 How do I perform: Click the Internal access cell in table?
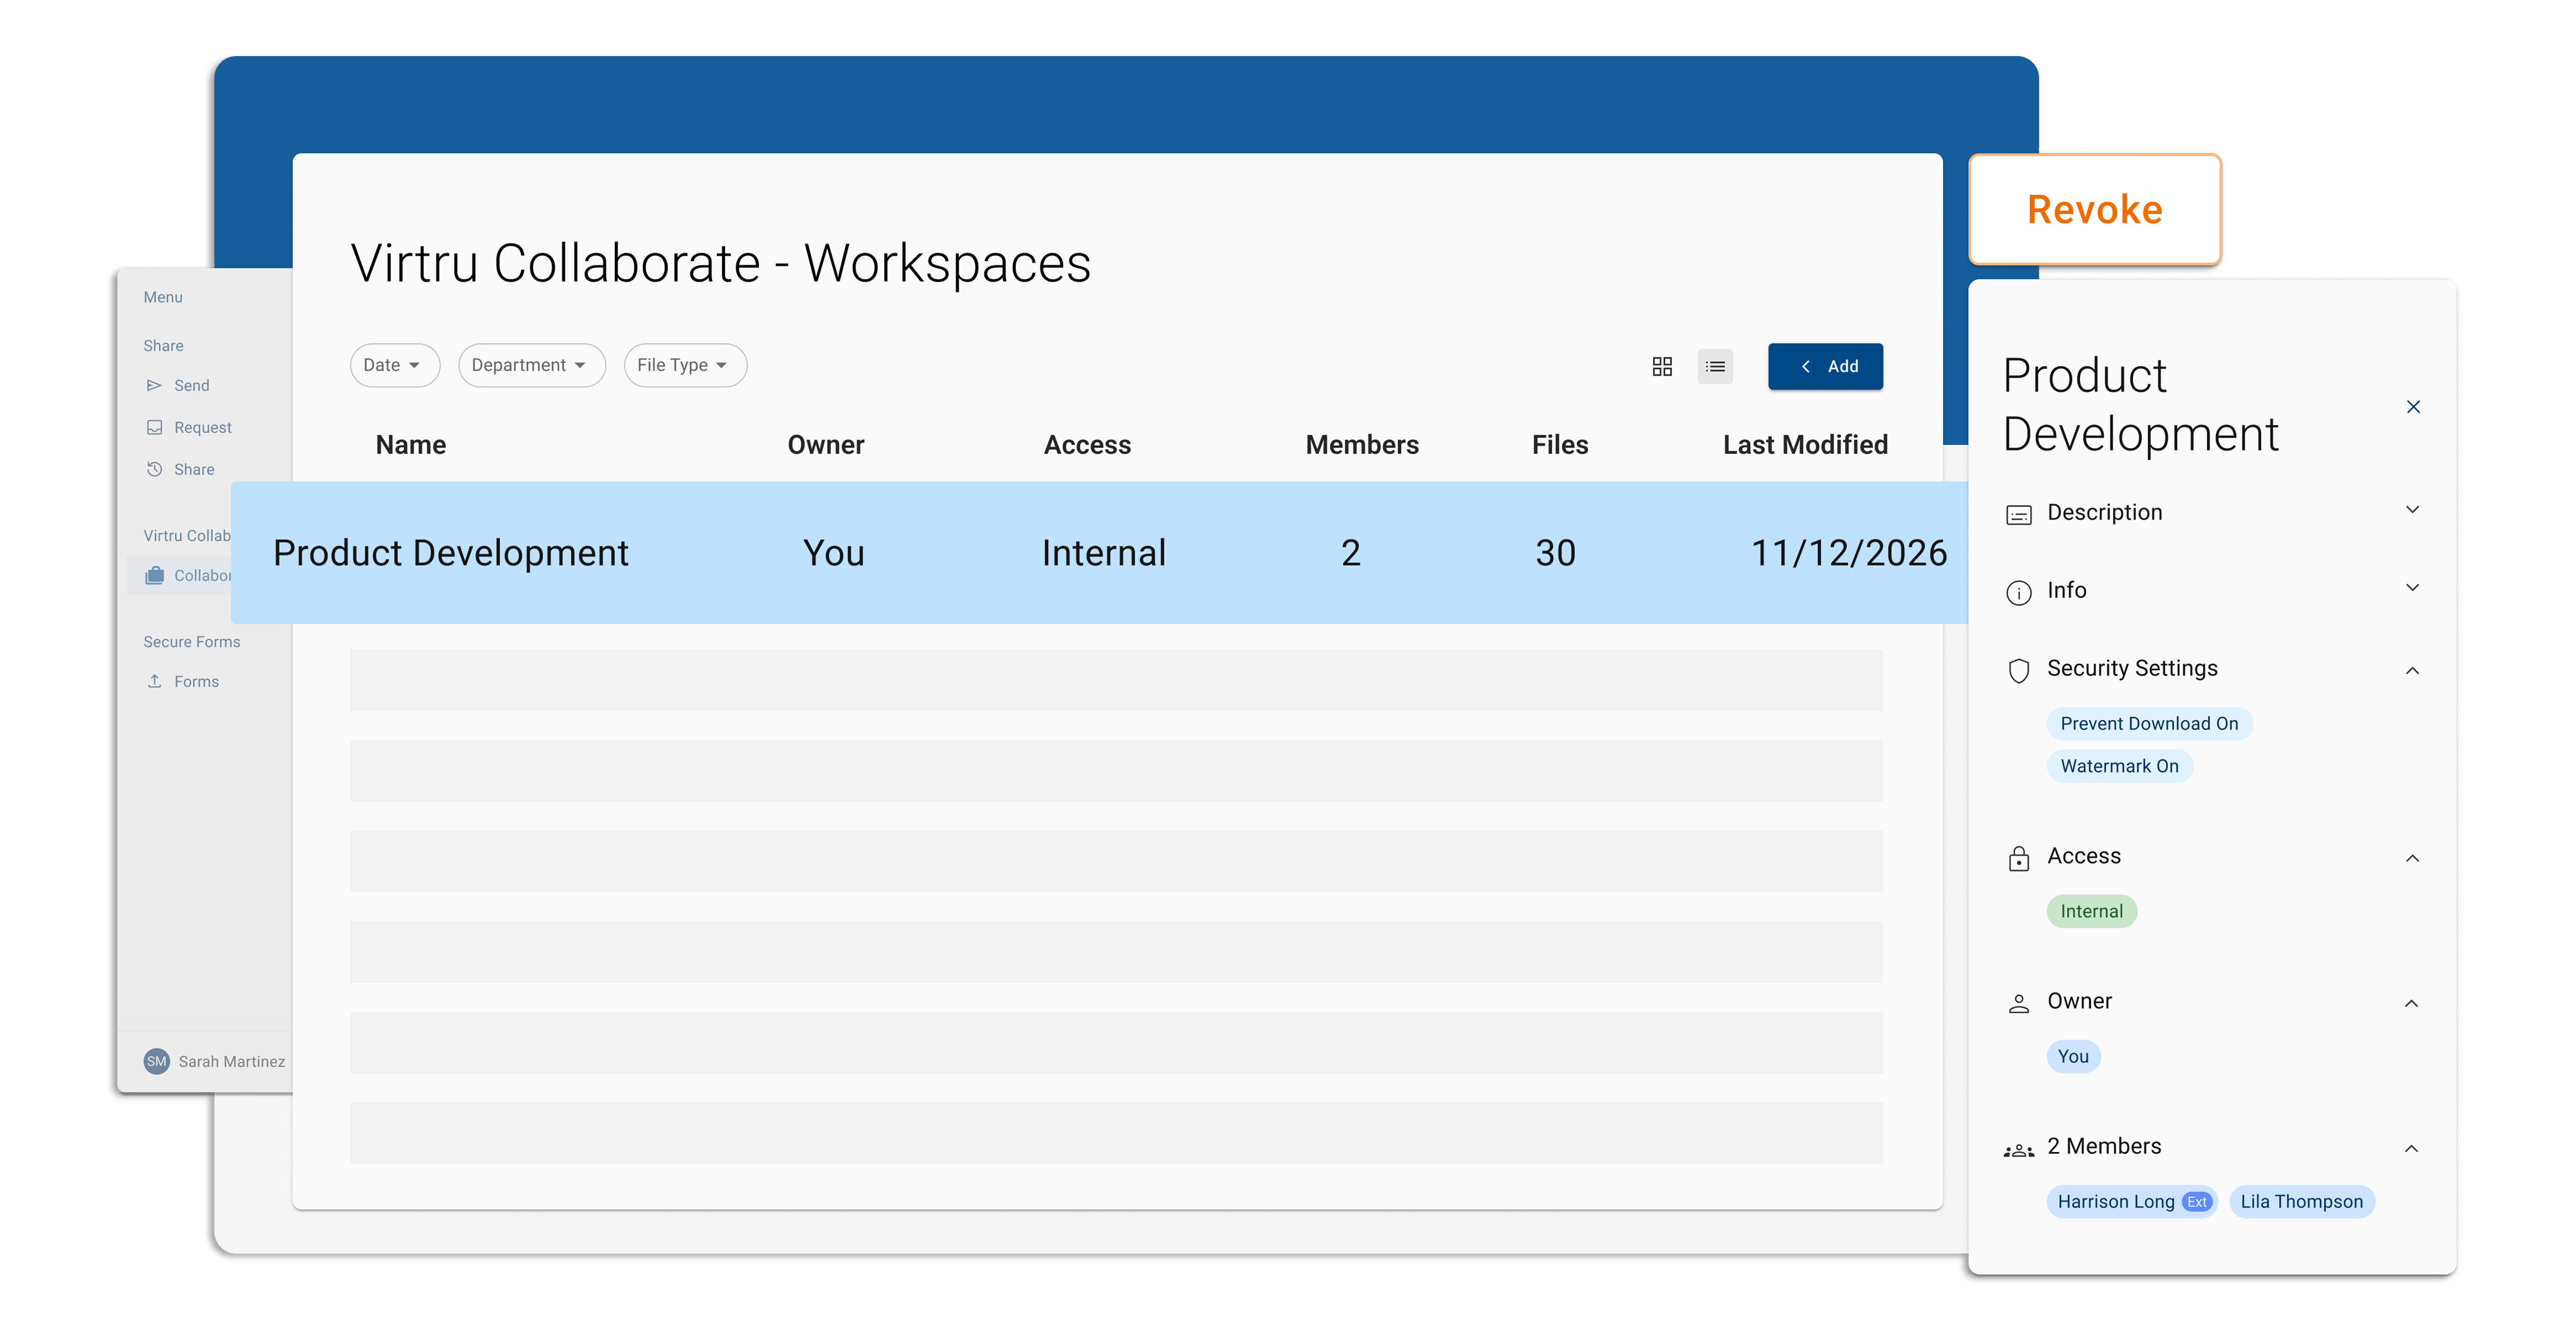[x=1103, y=552]
